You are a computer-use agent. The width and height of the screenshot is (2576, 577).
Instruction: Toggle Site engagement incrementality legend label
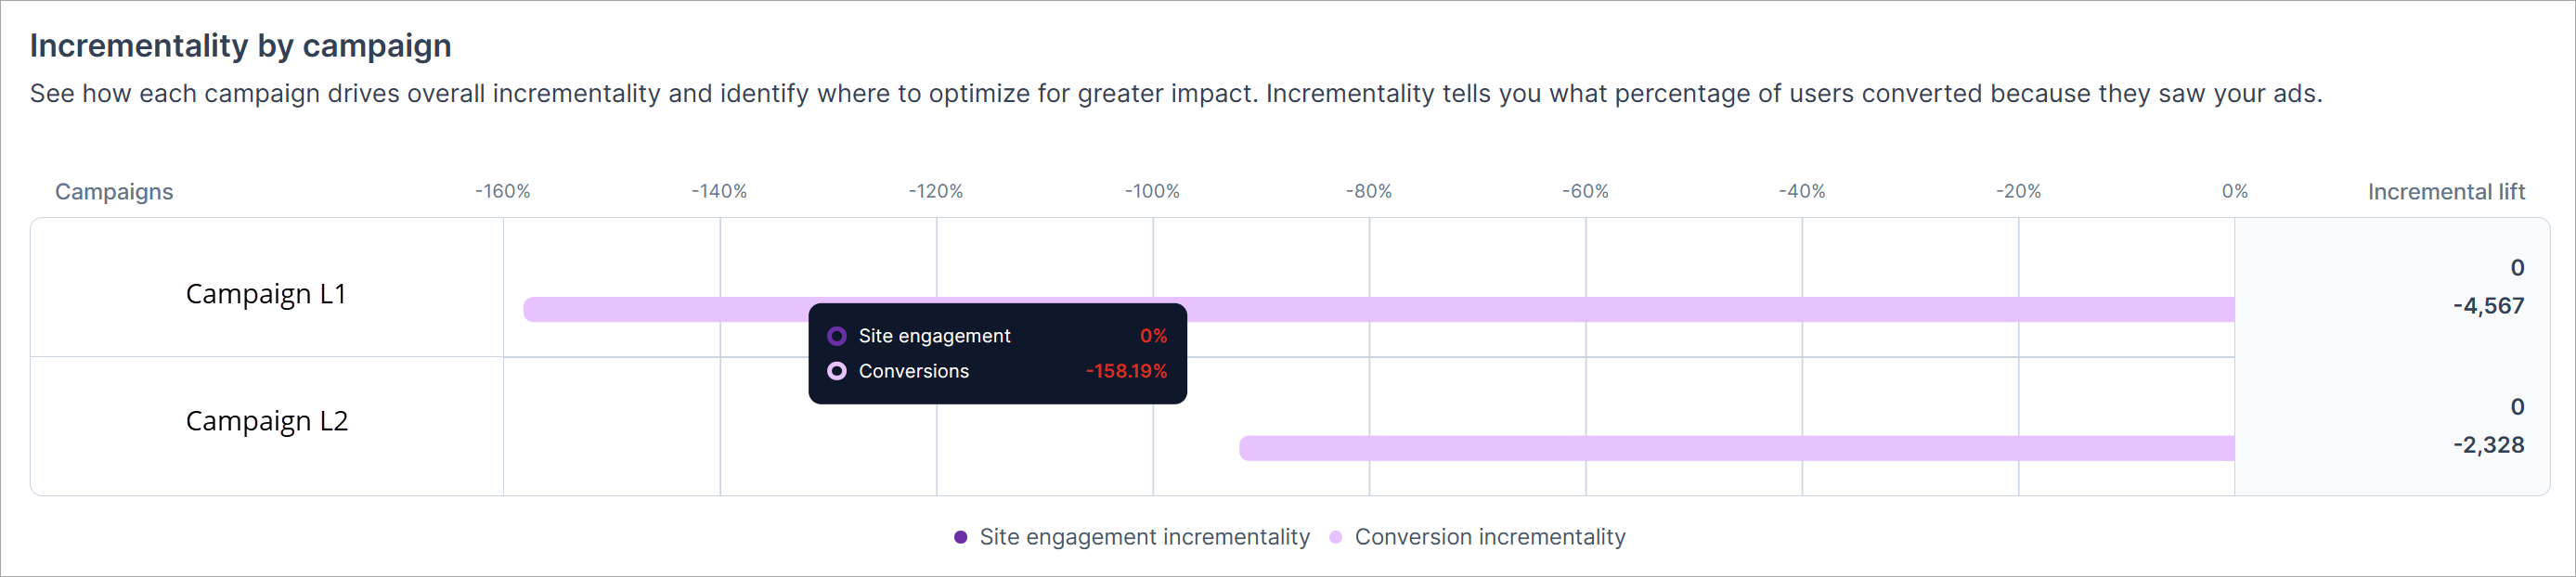(x=1144, y=537)
